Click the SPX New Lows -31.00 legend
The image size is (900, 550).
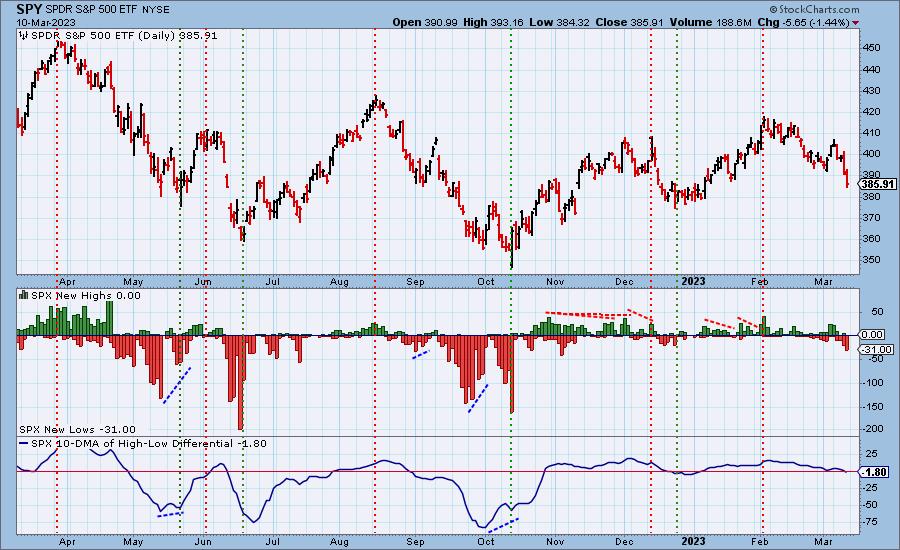point(77,429)
